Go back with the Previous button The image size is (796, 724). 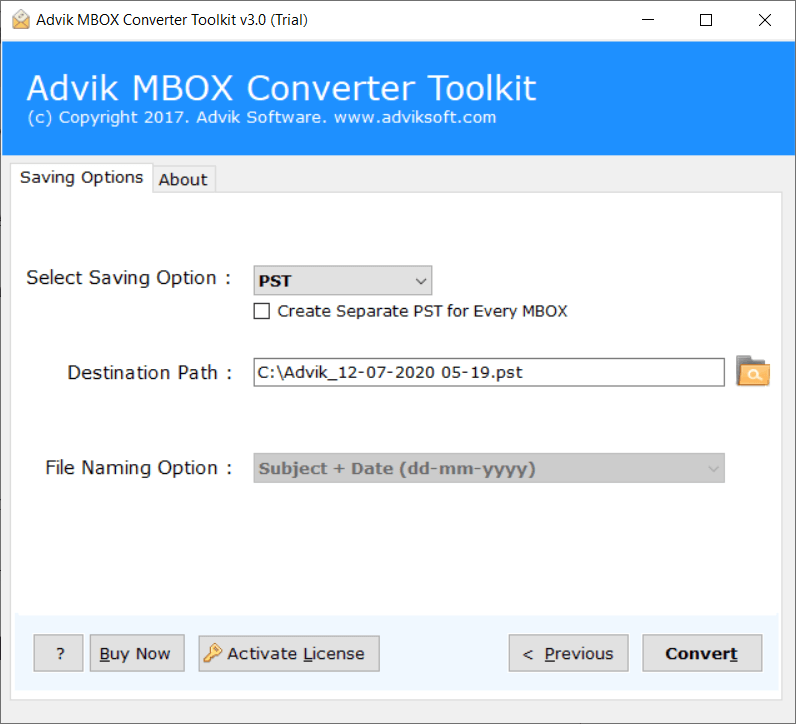(x=568, y=653)
